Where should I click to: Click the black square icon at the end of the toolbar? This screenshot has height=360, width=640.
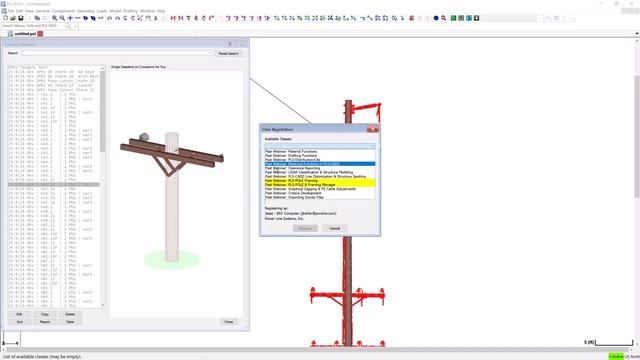tap(476, 18)
